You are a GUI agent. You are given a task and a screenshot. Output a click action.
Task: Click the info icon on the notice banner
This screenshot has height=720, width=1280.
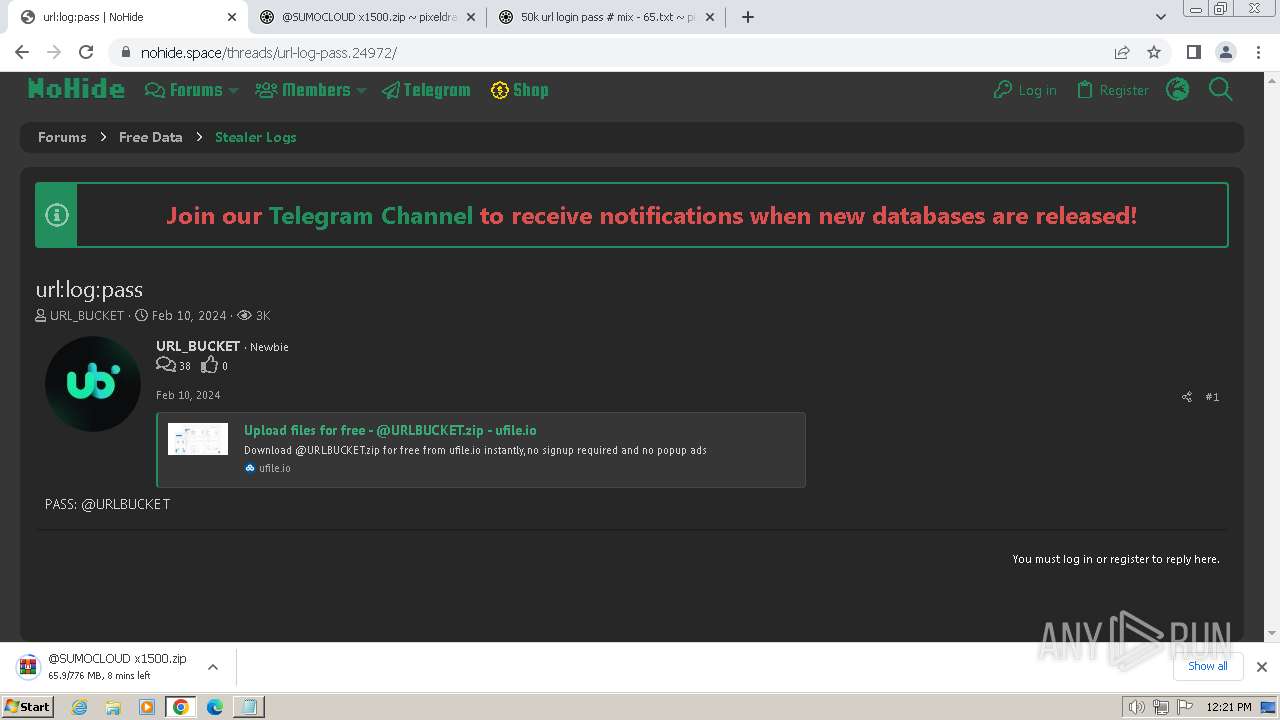[57, 215]
